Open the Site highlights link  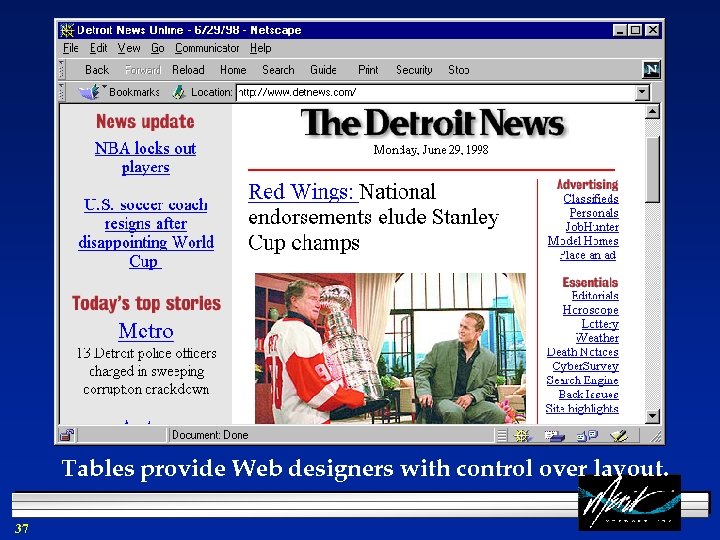[582, 409]
